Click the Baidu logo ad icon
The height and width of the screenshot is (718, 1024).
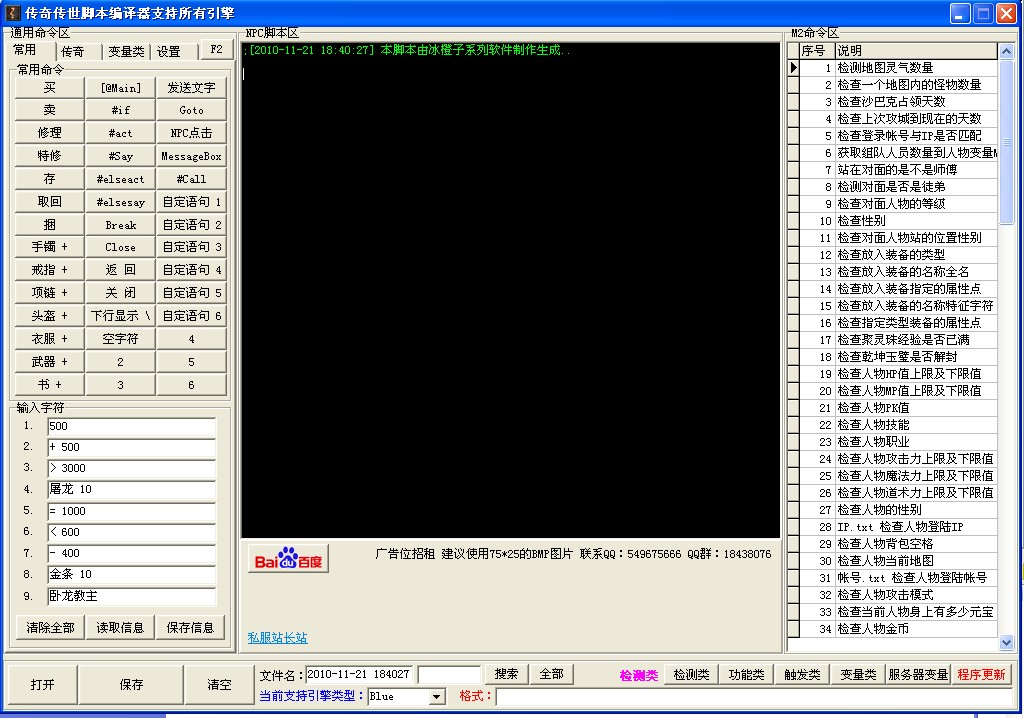pos(287,558)
